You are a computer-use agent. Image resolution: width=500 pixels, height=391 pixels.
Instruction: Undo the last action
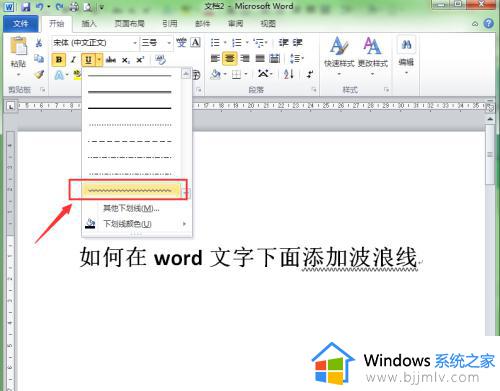(x=40, y=6)
